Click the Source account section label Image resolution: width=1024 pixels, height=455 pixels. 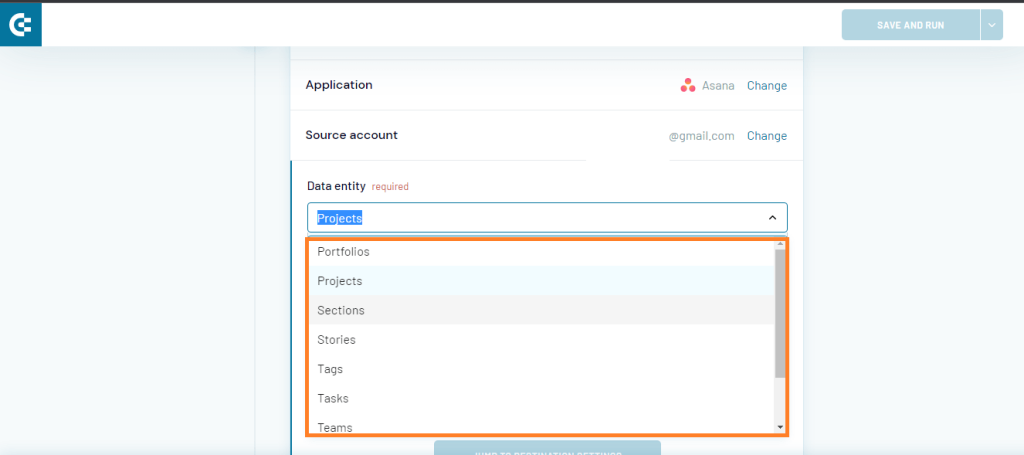(351, 135)
